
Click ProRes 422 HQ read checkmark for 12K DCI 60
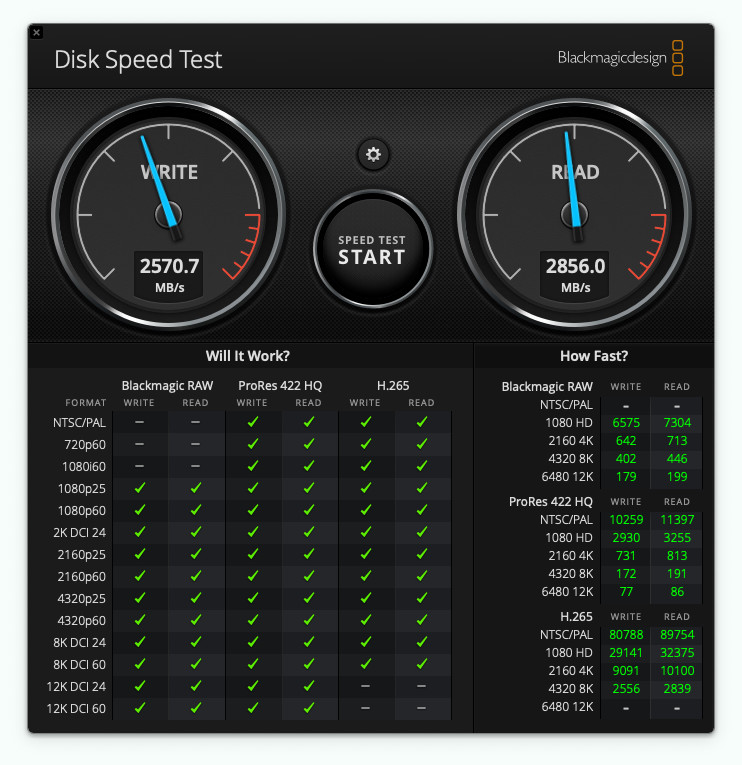click(x=309, y=708)
